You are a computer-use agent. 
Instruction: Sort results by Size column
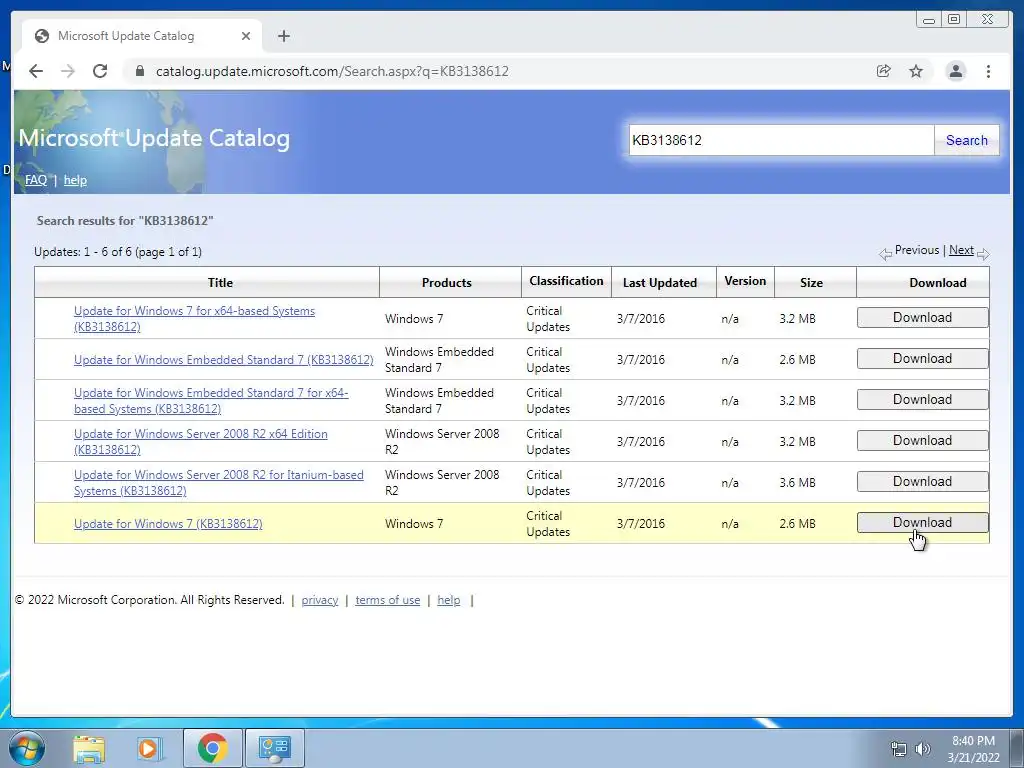[x=811, y=283]
